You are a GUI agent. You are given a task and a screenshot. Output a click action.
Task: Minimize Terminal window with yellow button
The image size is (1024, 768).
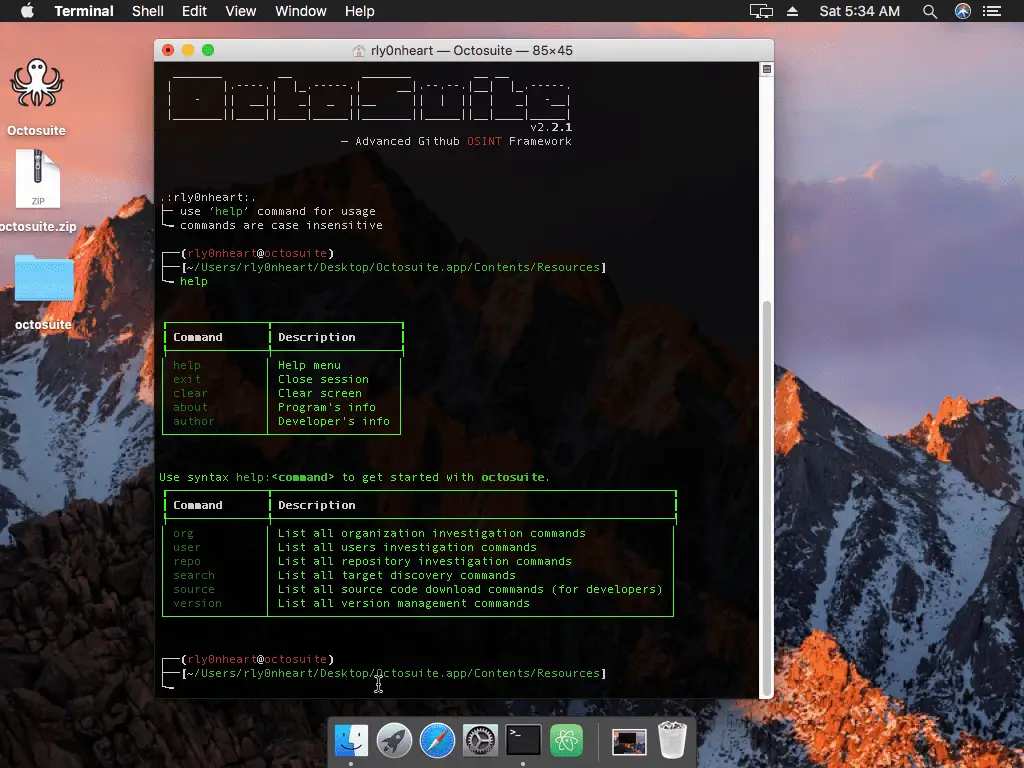(188, 50)
